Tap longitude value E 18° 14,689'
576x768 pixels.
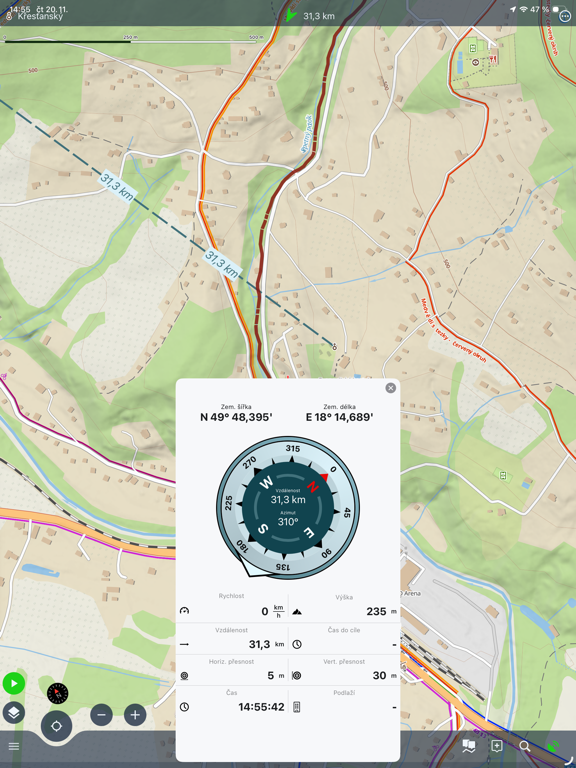click(339, 417)
